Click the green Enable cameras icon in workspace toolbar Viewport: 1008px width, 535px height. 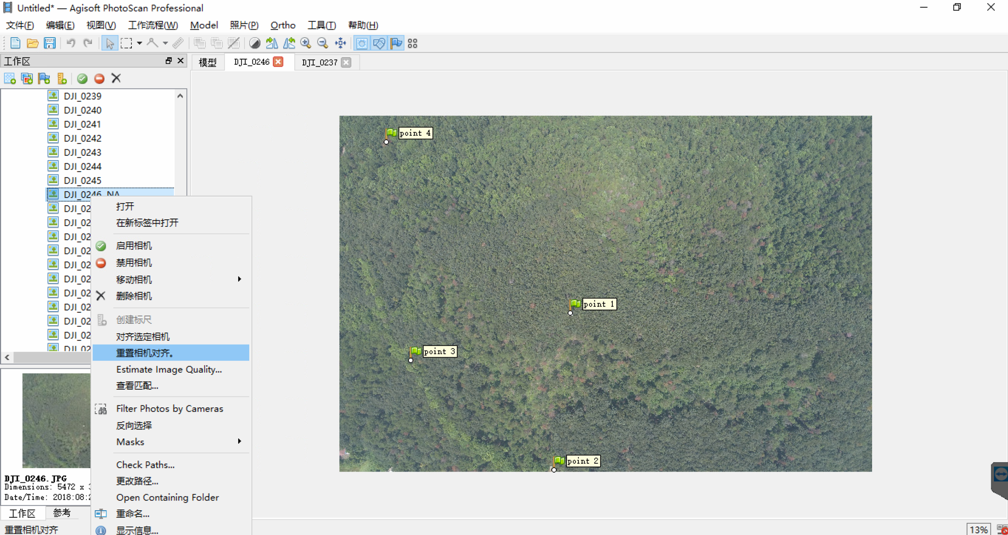click(x=82, y=78)
